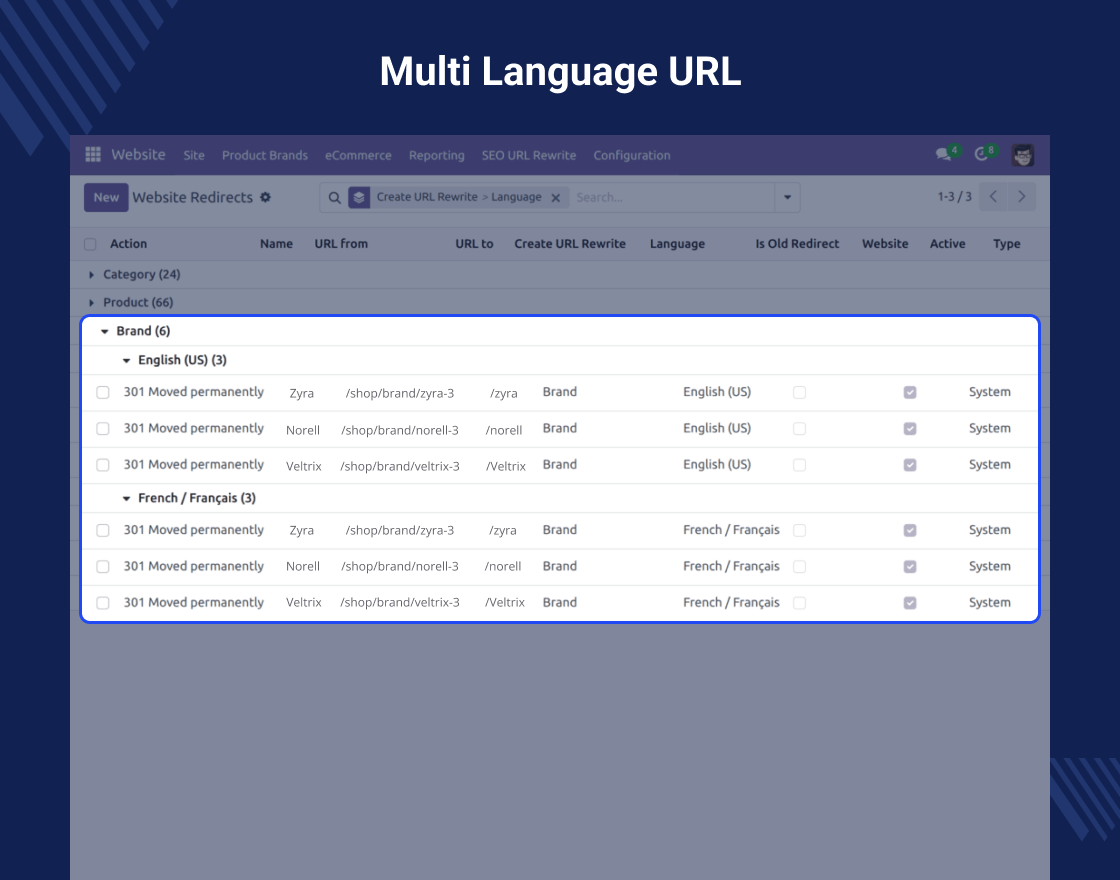Select the English Norell row checkbox
Image resolution: width=1120 pixels, height=880 pixels.
coord(103,429)
